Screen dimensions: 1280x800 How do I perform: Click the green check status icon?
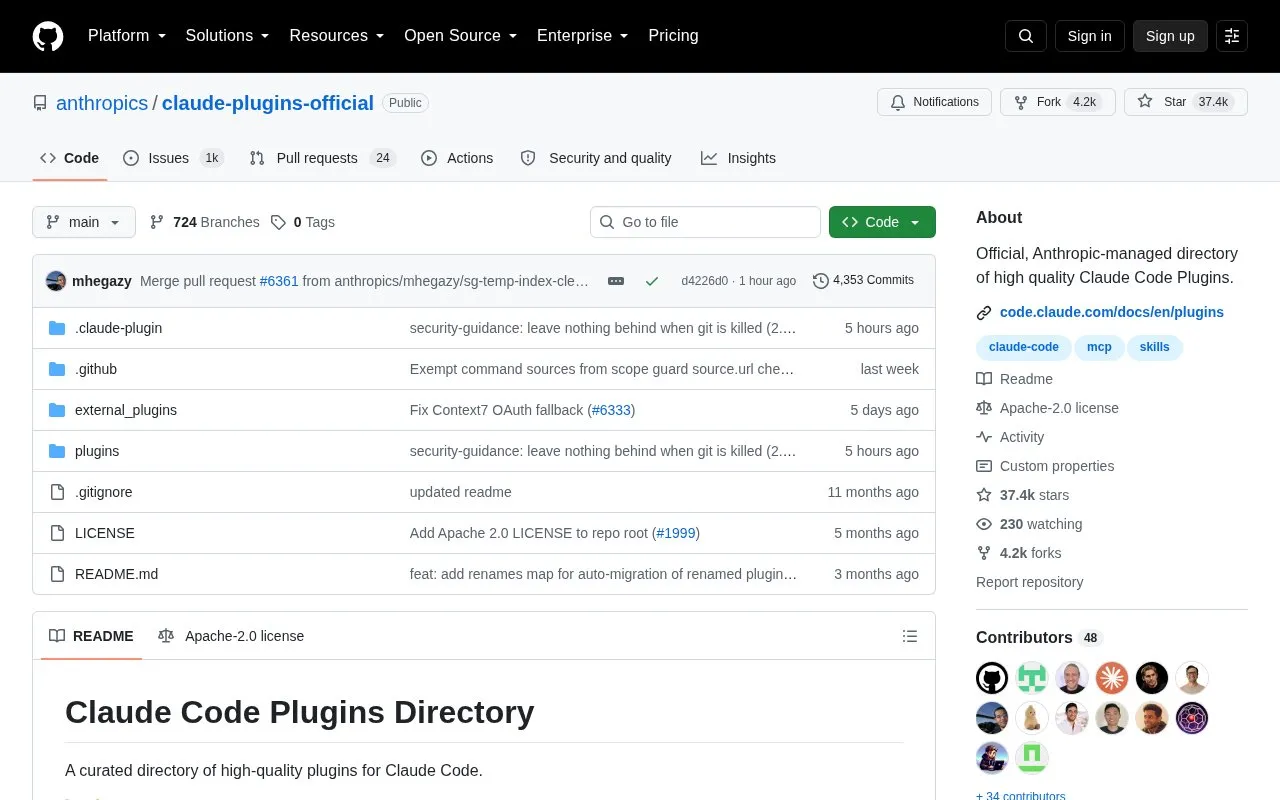coord(652,281)
